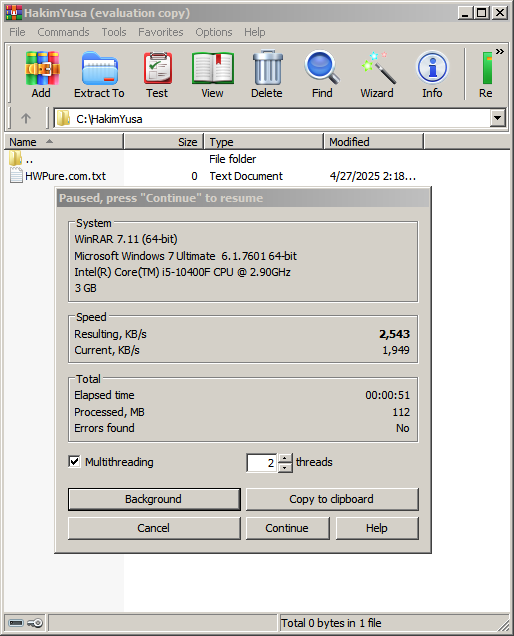Open the Options menu
Image resolution: width=514 pixels, height=636 pixels.
click(x=214, y=32)
